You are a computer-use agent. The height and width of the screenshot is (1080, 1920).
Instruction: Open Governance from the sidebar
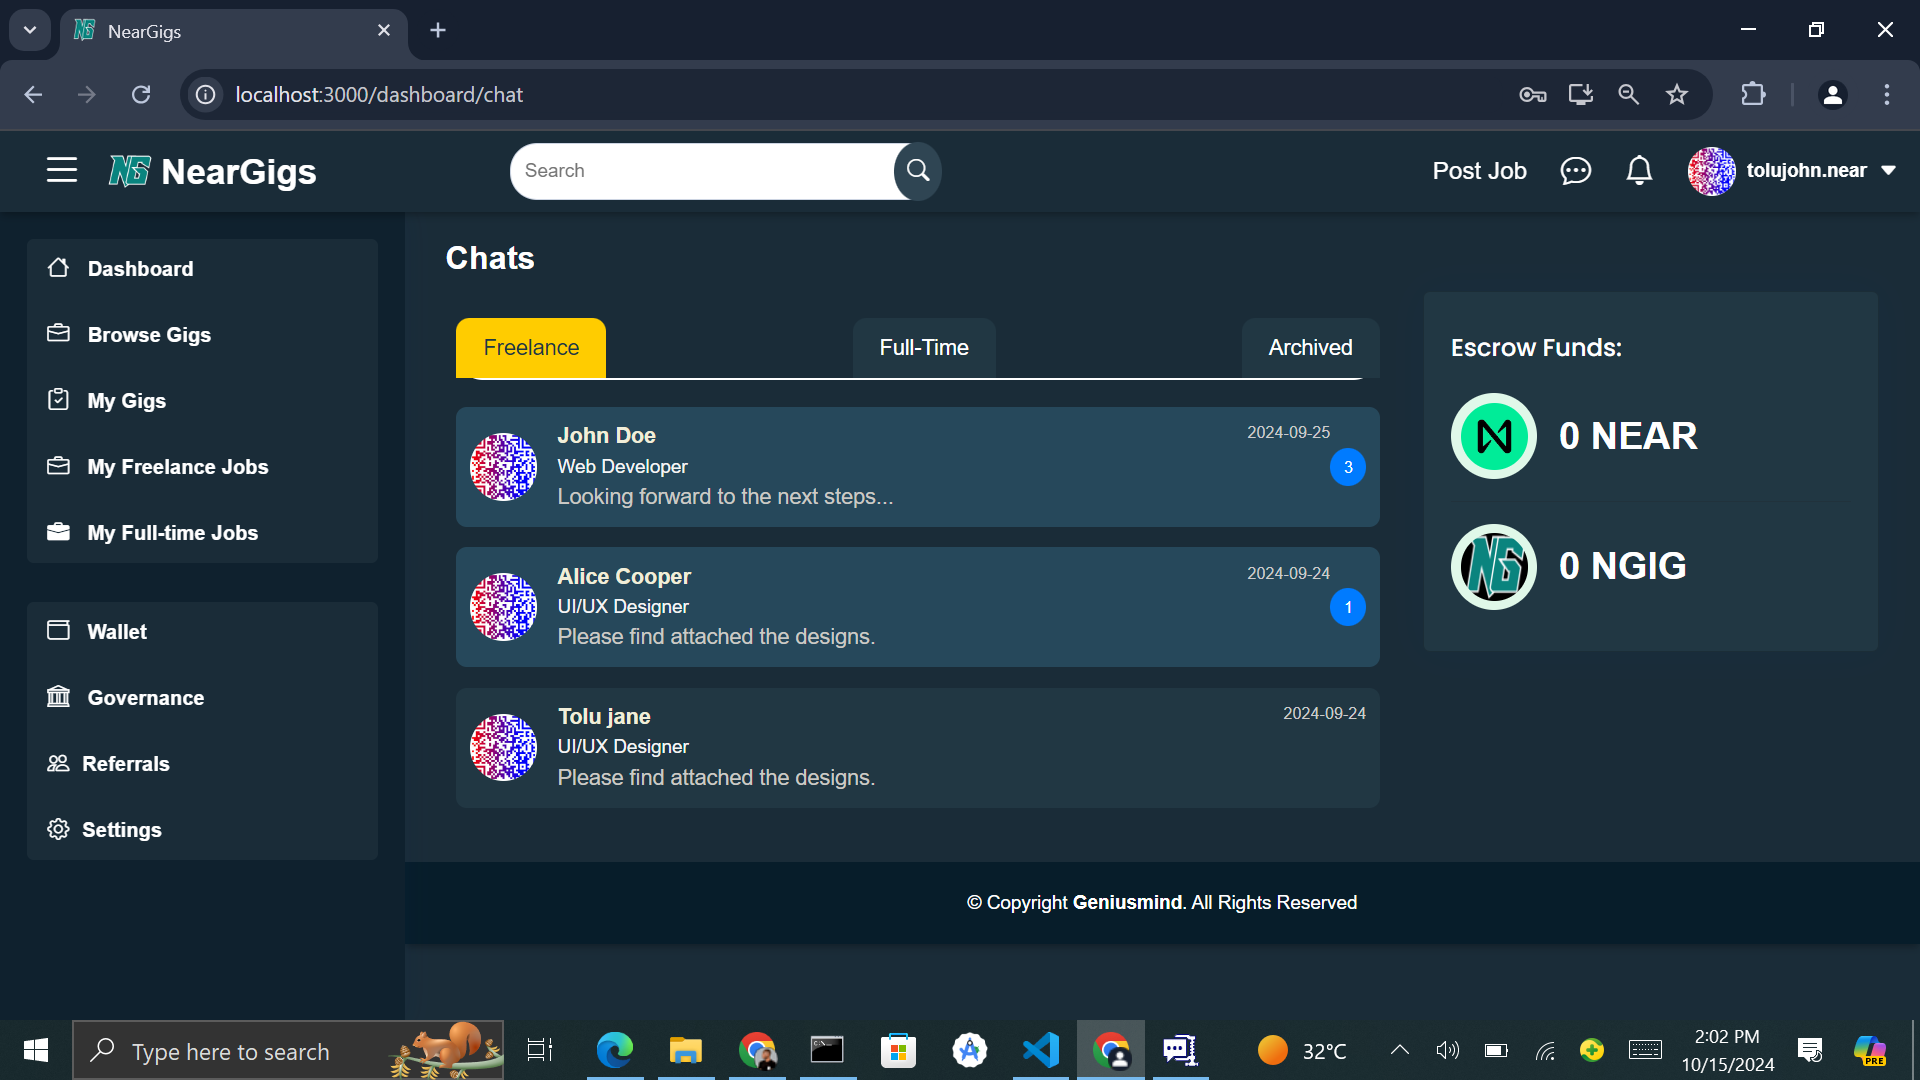coord(145,698)
